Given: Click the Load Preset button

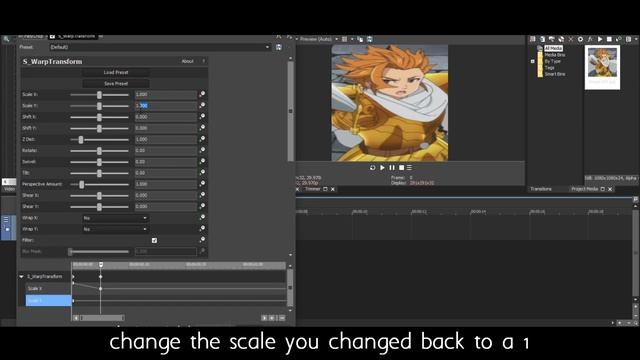Looking at the screenshot, I should click(116, 72).
